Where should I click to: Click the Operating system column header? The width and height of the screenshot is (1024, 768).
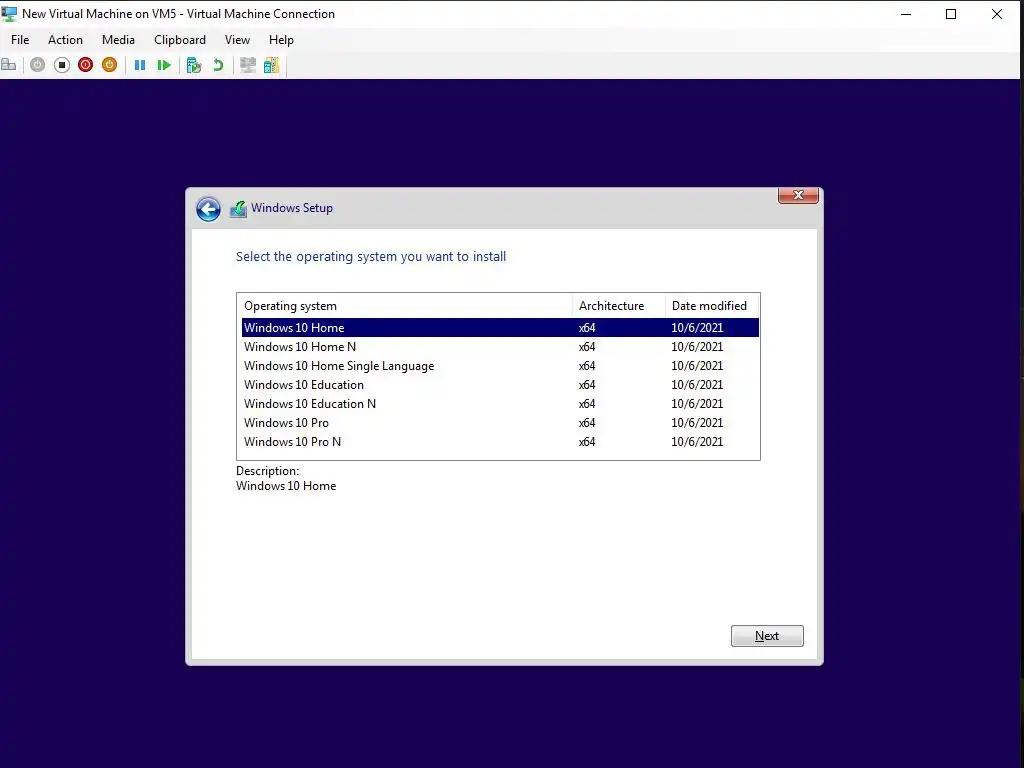coord(405,306)
